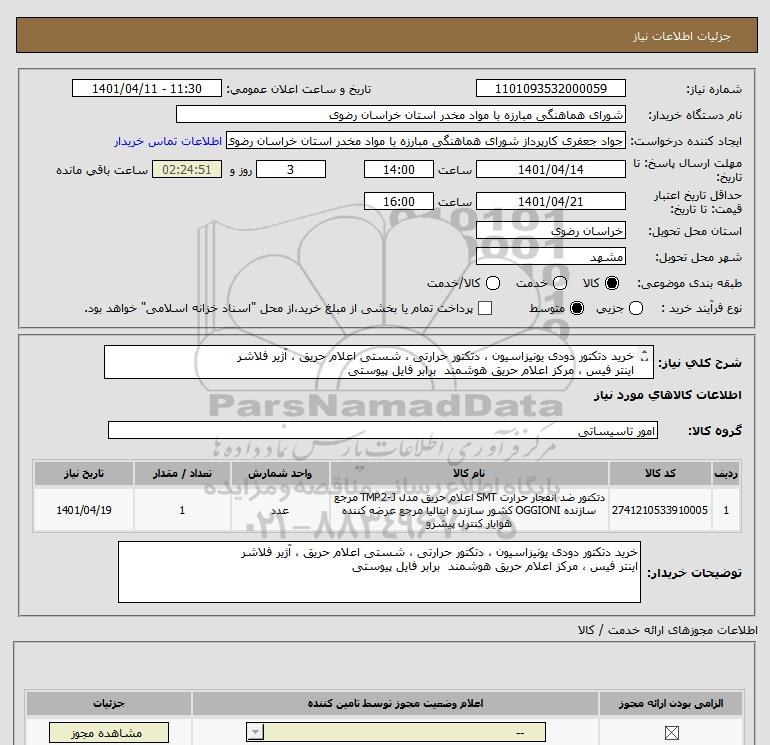Toggle the mandatory license checkbox

click(671, 733)
